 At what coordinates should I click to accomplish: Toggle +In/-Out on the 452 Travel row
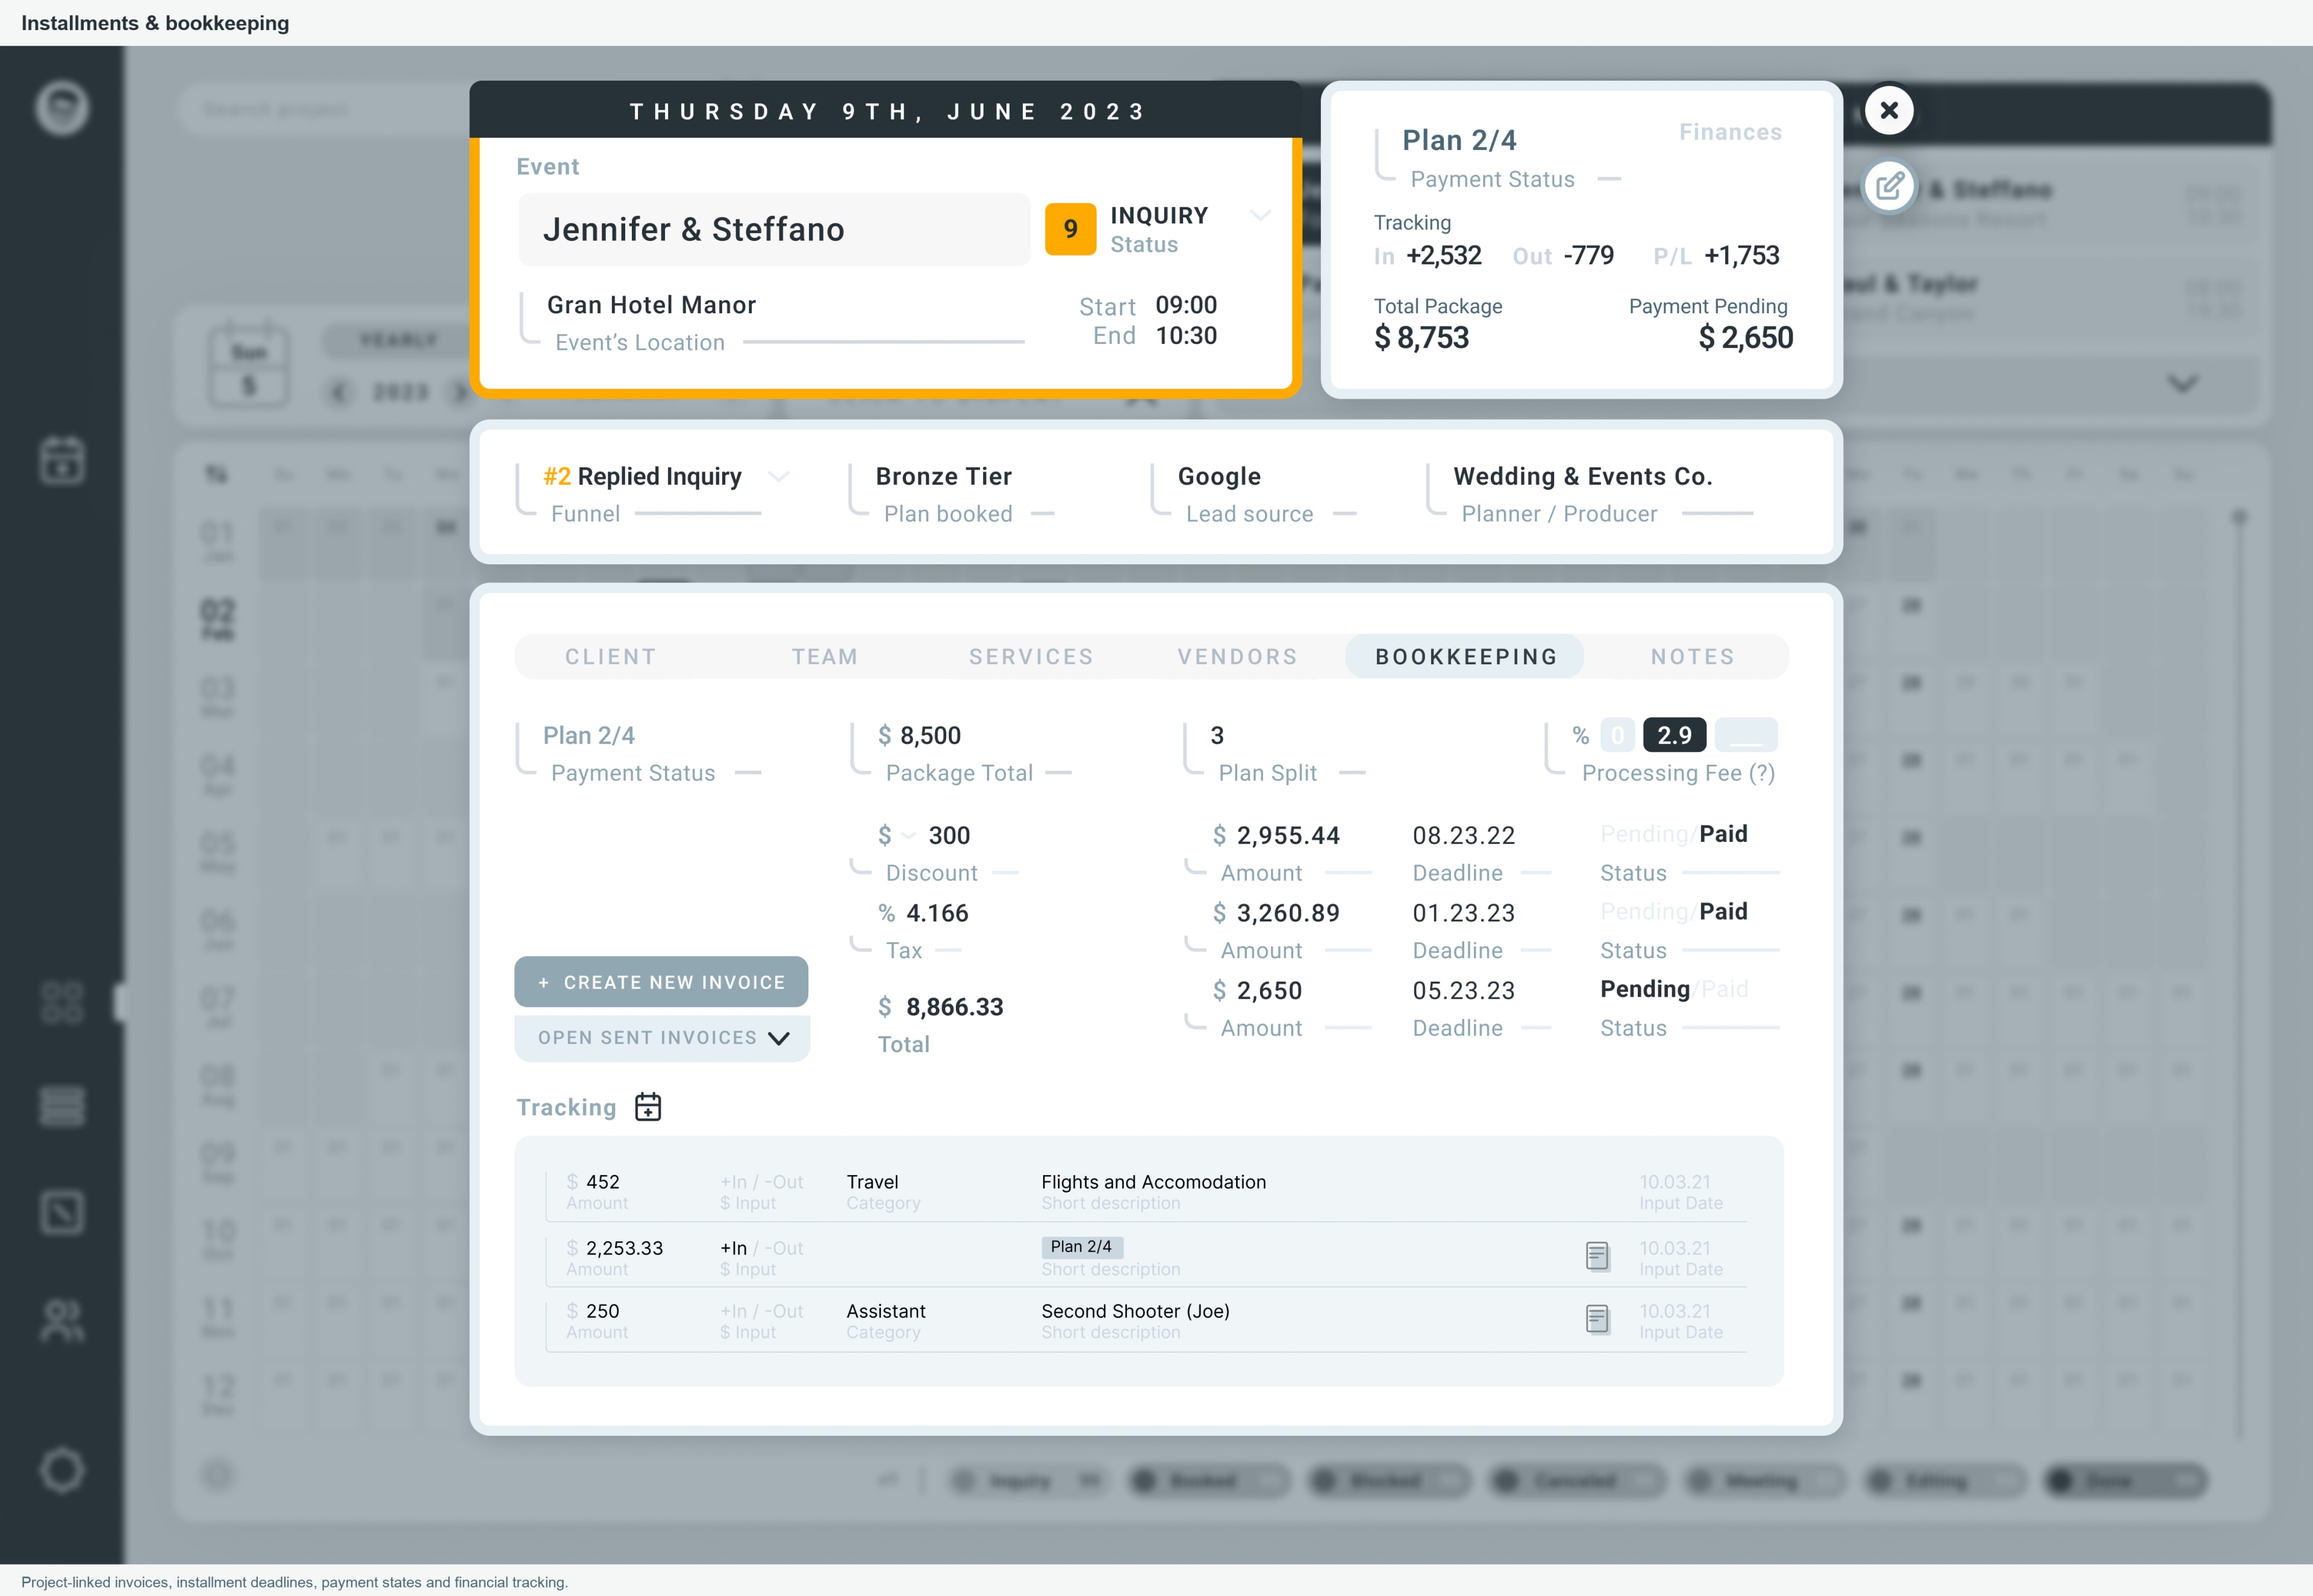coord(761,1182)
